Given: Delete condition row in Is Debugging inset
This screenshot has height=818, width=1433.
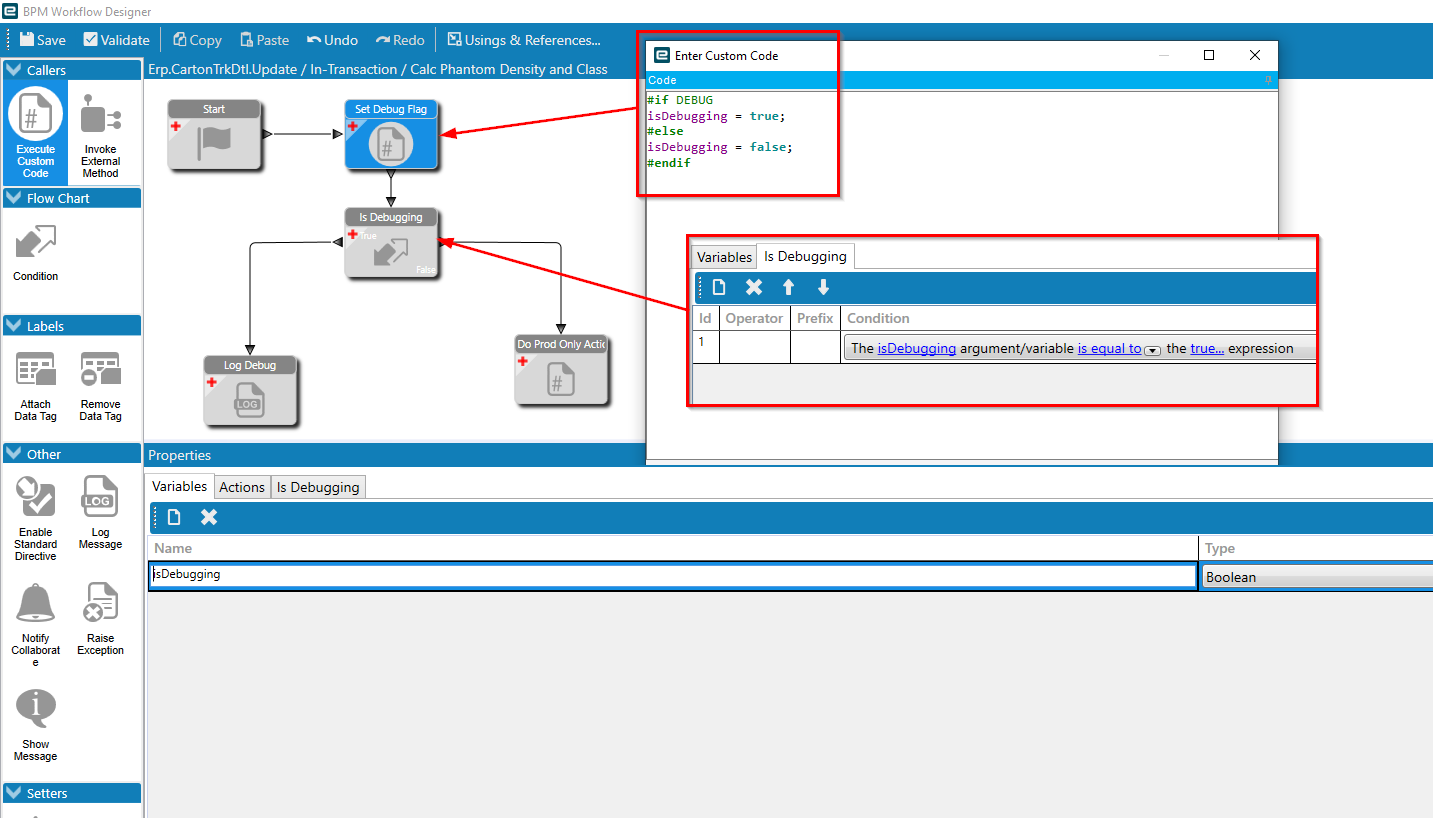Looking at the screenshot, I should pyautogui.click(x=754, y=287).
